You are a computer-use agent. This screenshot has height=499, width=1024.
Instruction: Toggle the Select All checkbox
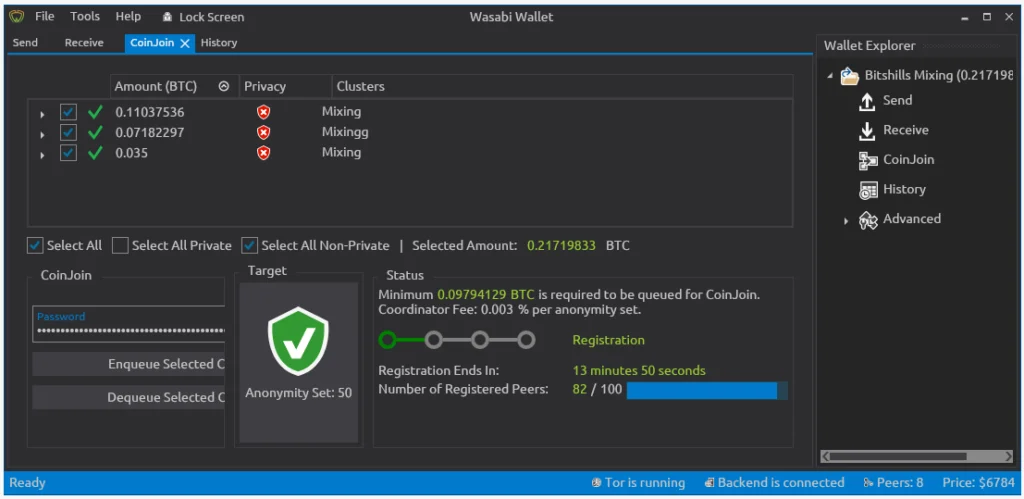click(35, 246)
